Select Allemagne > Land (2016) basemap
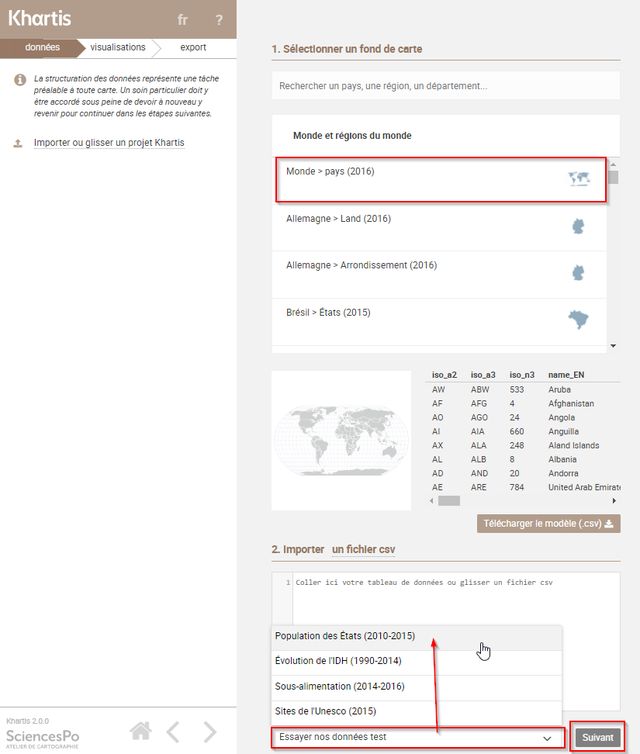640x754 pixels. click(x=338, y=219)
